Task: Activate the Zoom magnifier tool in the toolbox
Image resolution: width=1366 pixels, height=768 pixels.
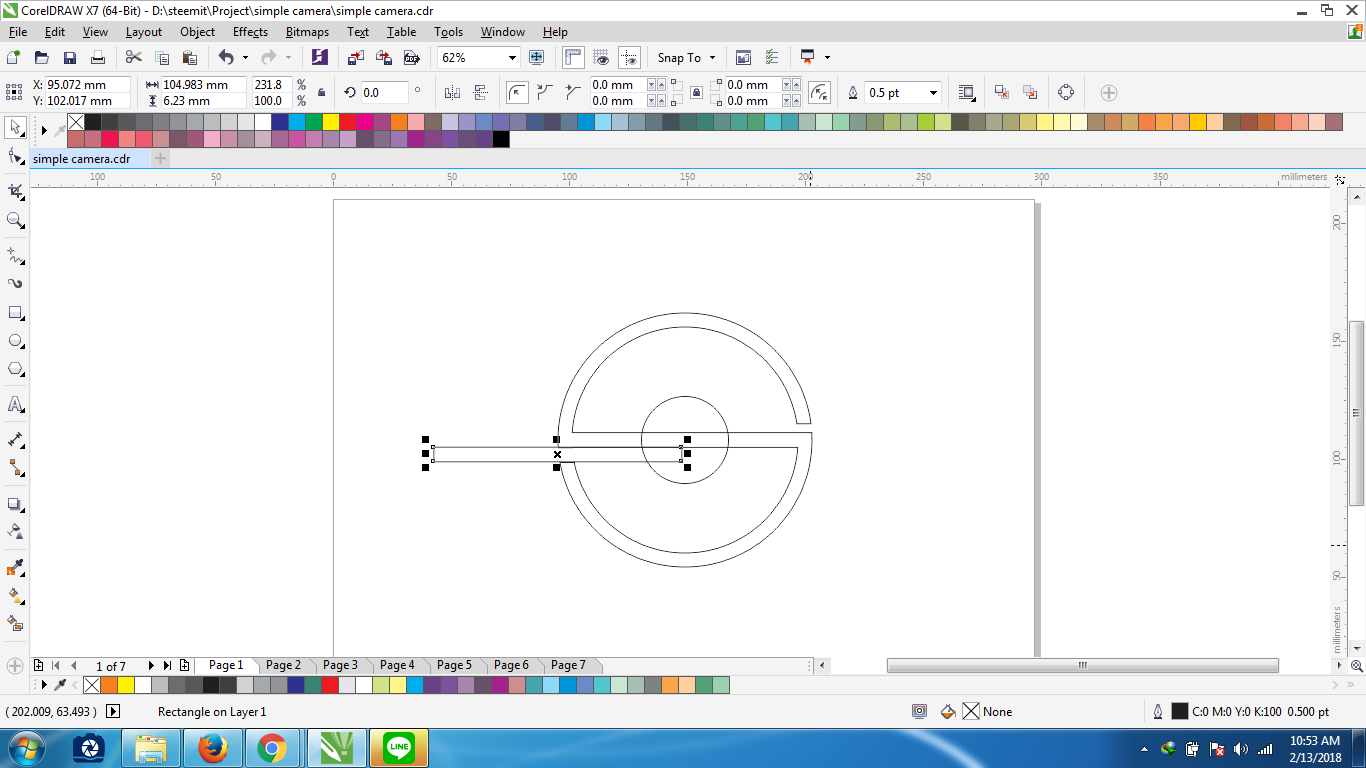Action: (x=15, y=220)
